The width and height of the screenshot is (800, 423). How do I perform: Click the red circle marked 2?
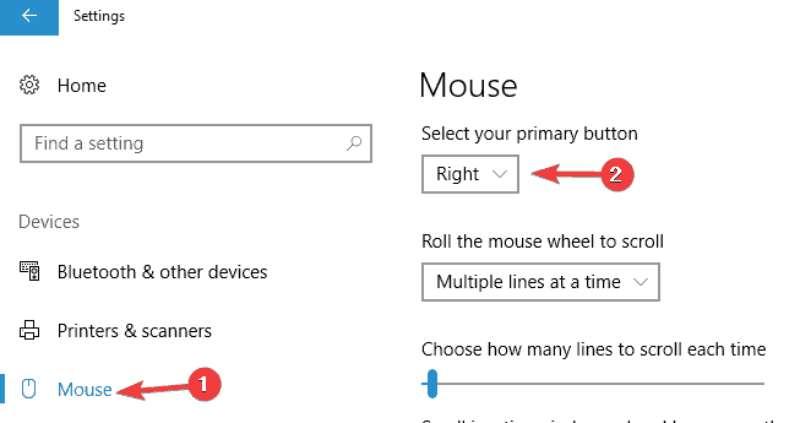(x=616, y=175)
